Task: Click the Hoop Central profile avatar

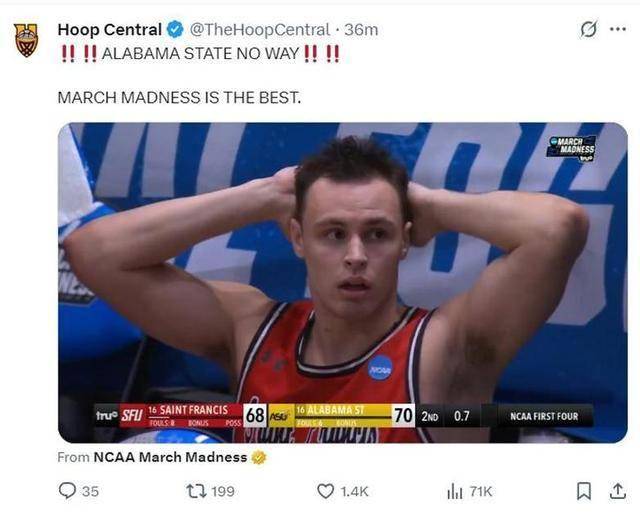Action: pos(26,39)
